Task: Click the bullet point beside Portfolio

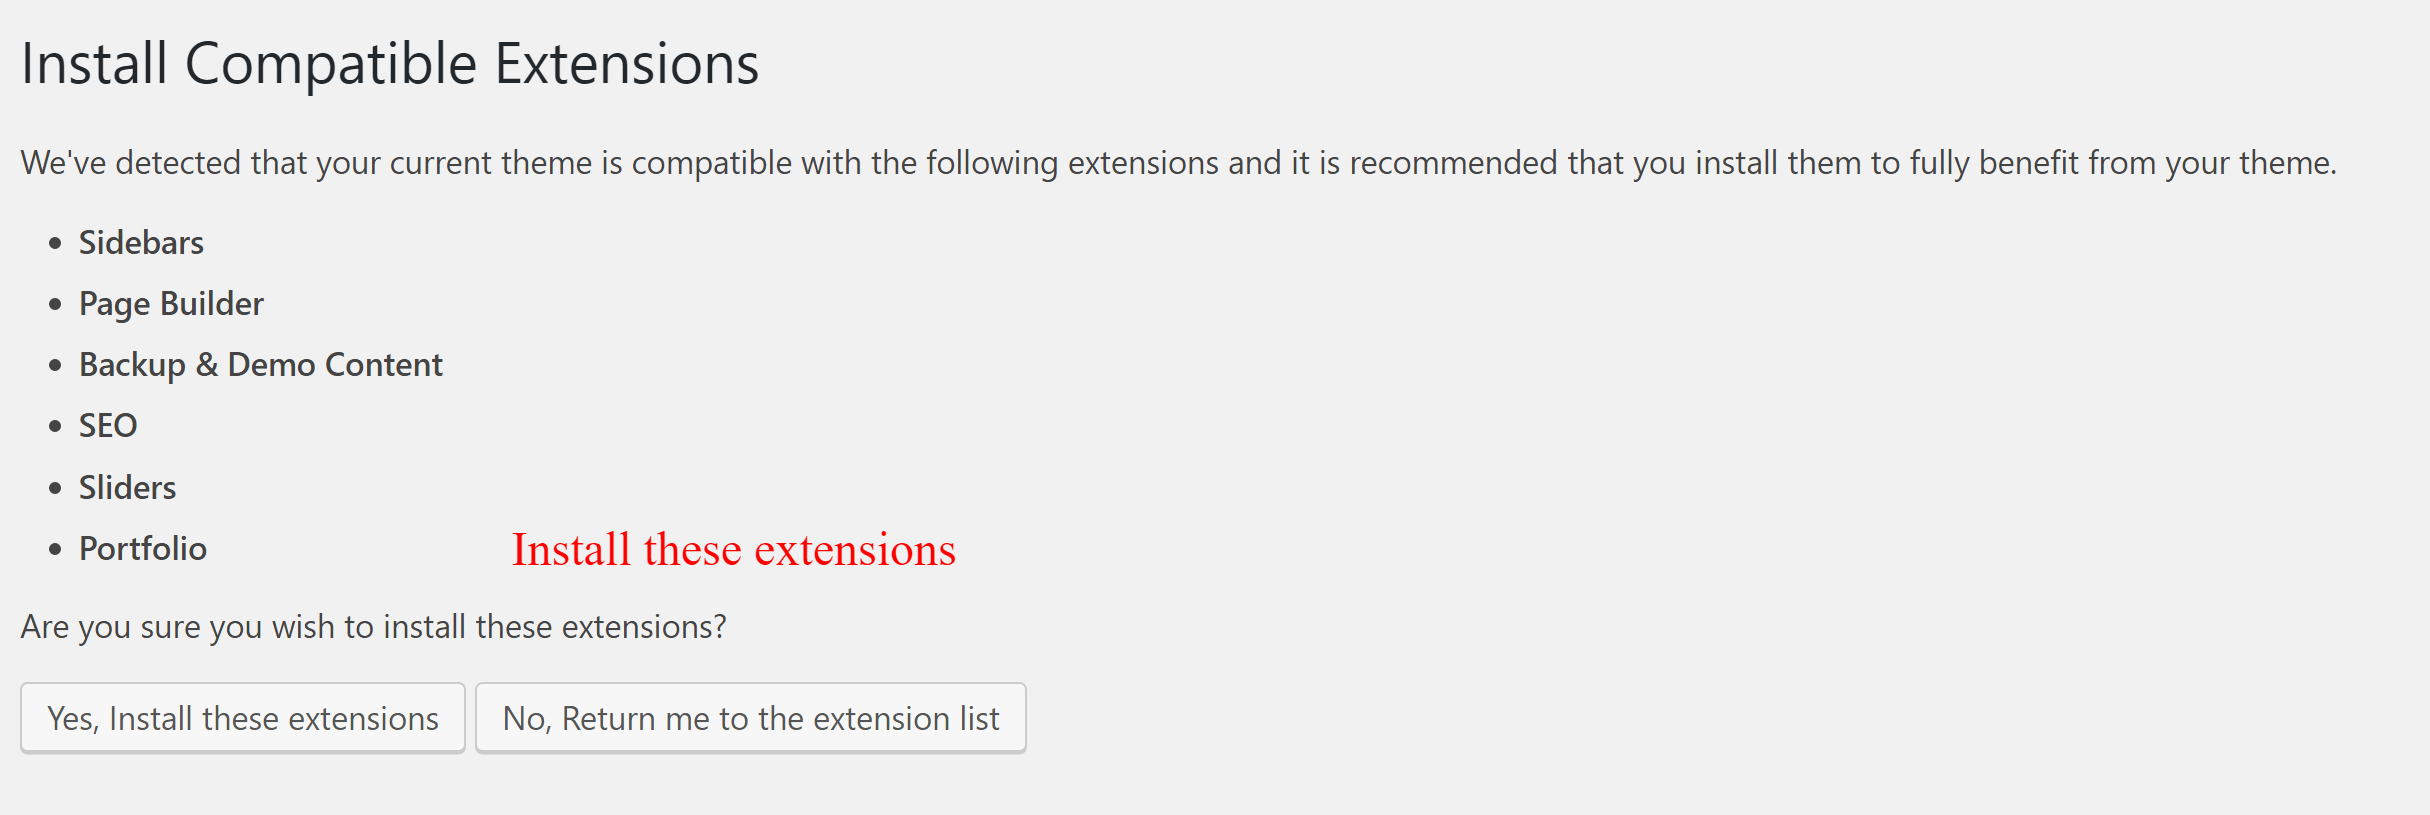Action: coord(55,549)
